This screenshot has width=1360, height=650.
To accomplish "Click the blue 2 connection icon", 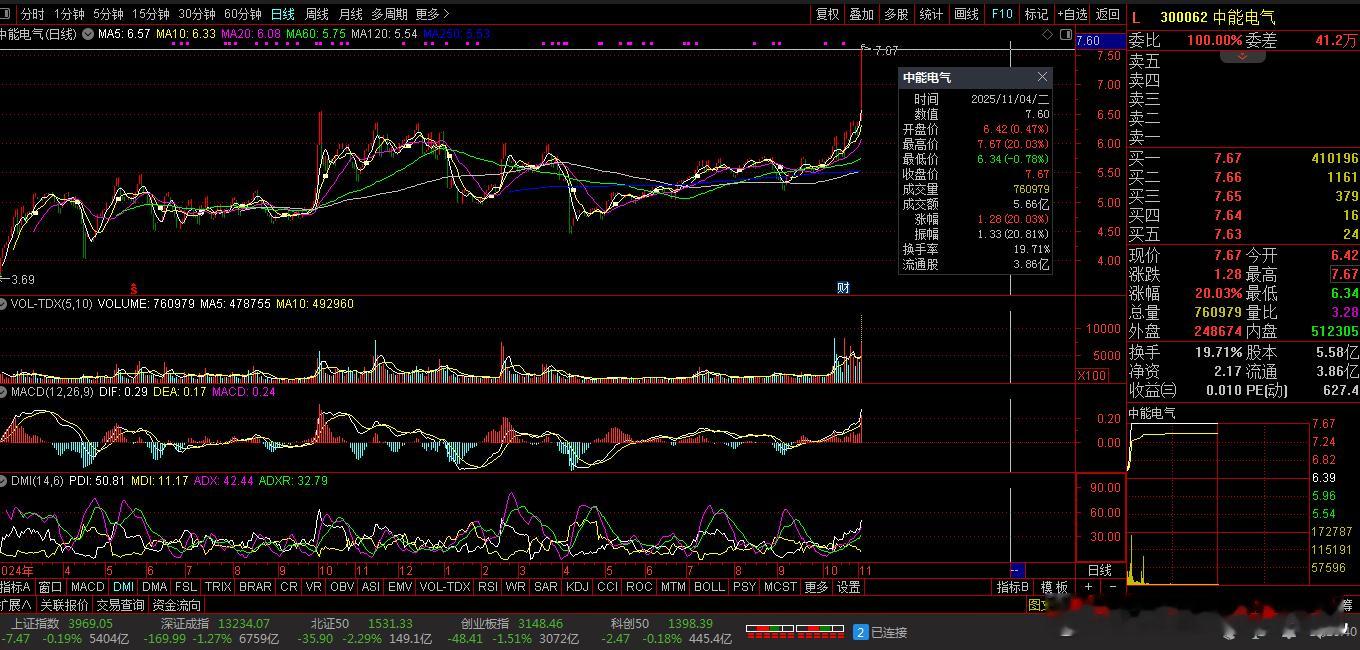I will 860,632.
